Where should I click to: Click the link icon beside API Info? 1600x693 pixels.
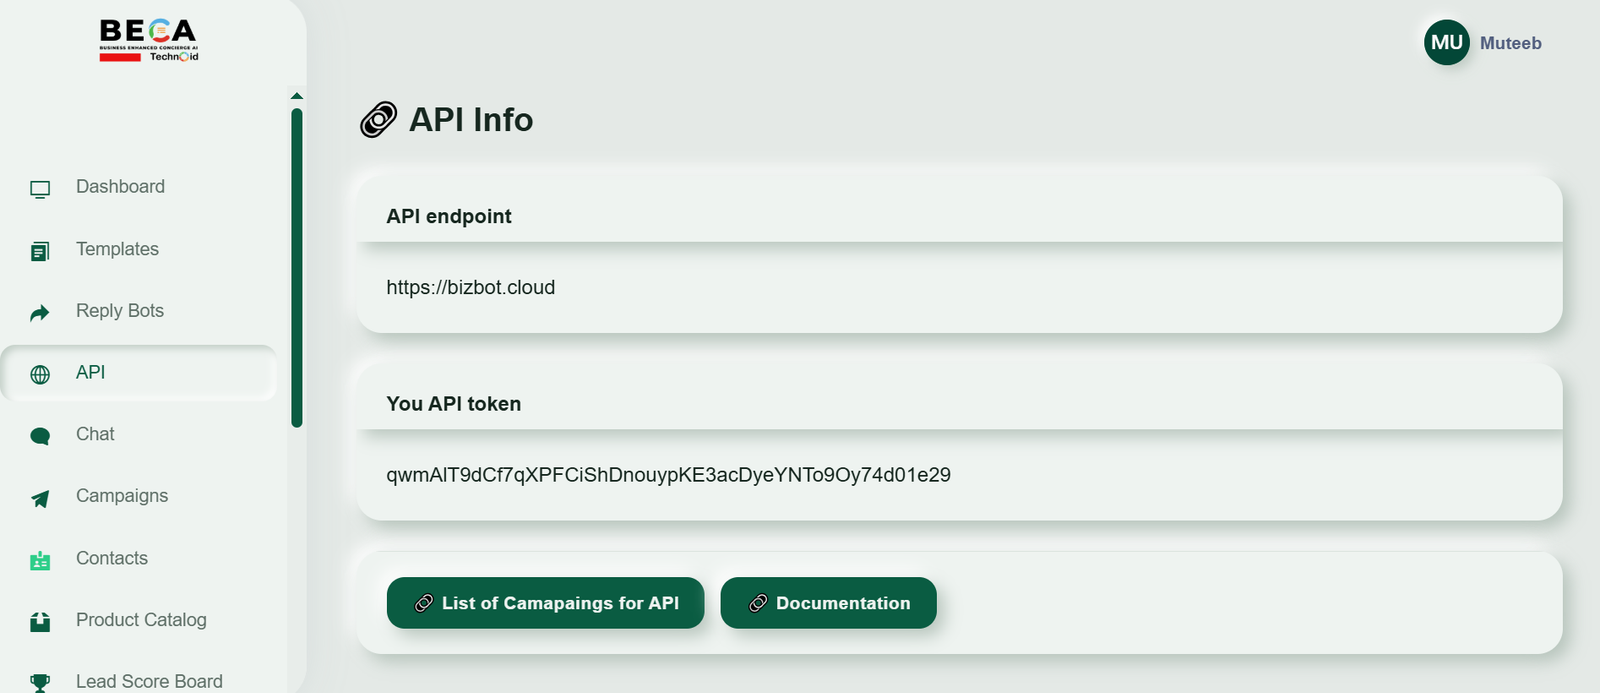click(x=378, y=120)
